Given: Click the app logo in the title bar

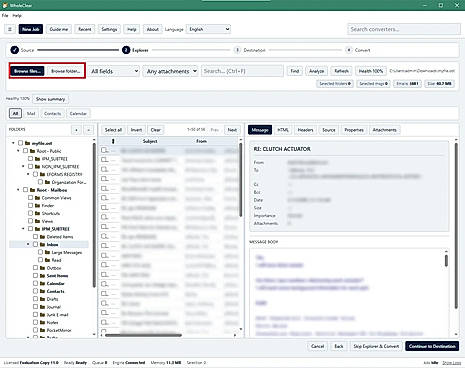Looking at the screenshot, I should point(5,5).
